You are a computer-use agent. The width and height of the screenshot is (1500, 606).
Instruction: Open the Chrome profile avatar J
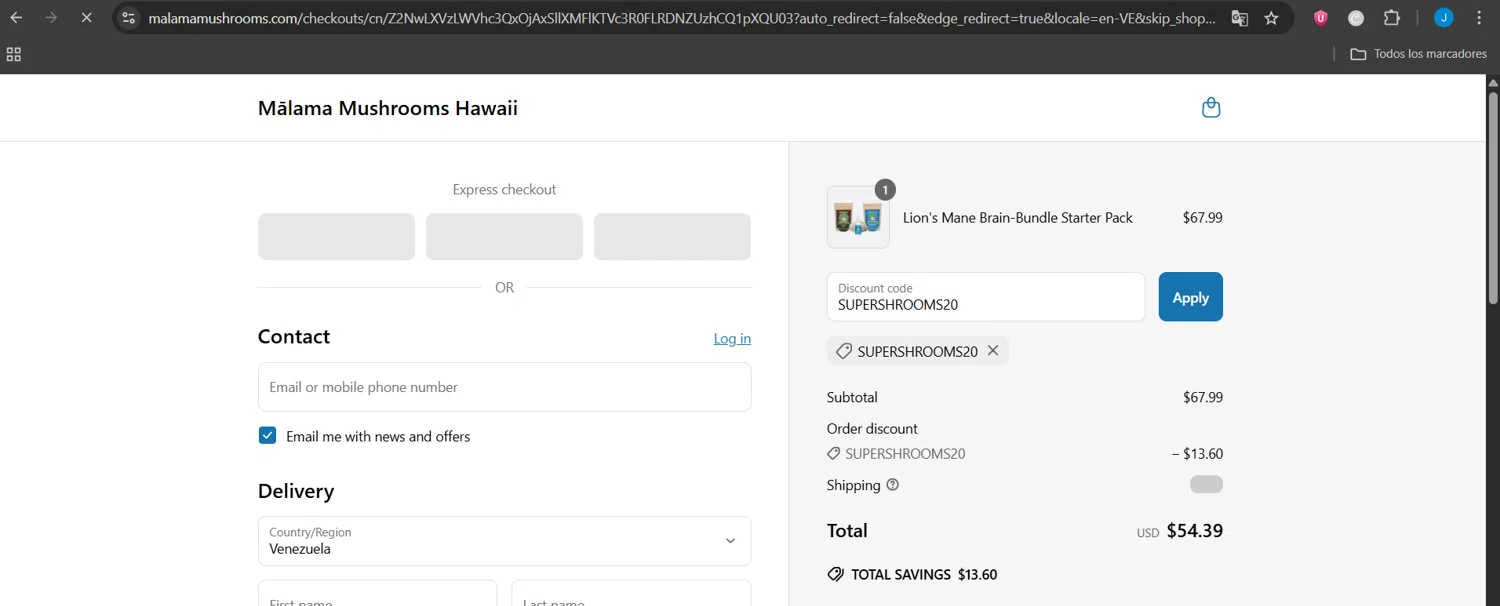click(x=1443, y=18)
